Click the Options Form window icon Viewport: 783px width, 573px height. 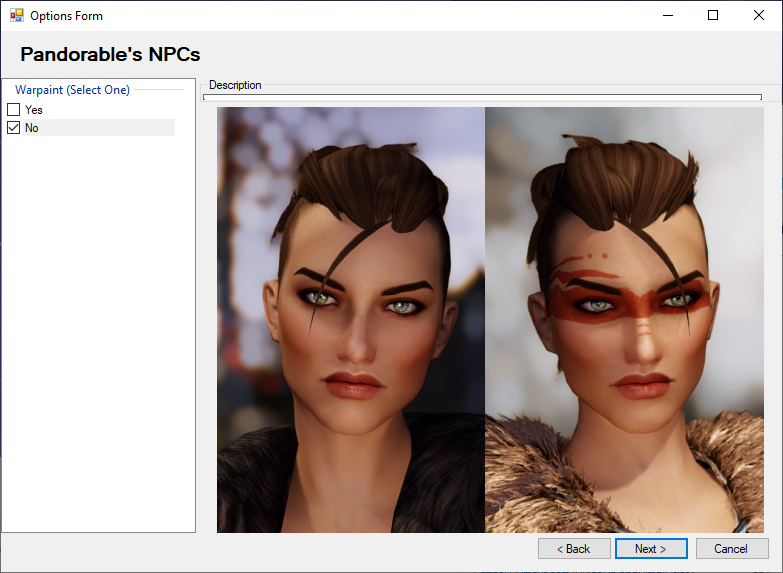click(16, 15)
